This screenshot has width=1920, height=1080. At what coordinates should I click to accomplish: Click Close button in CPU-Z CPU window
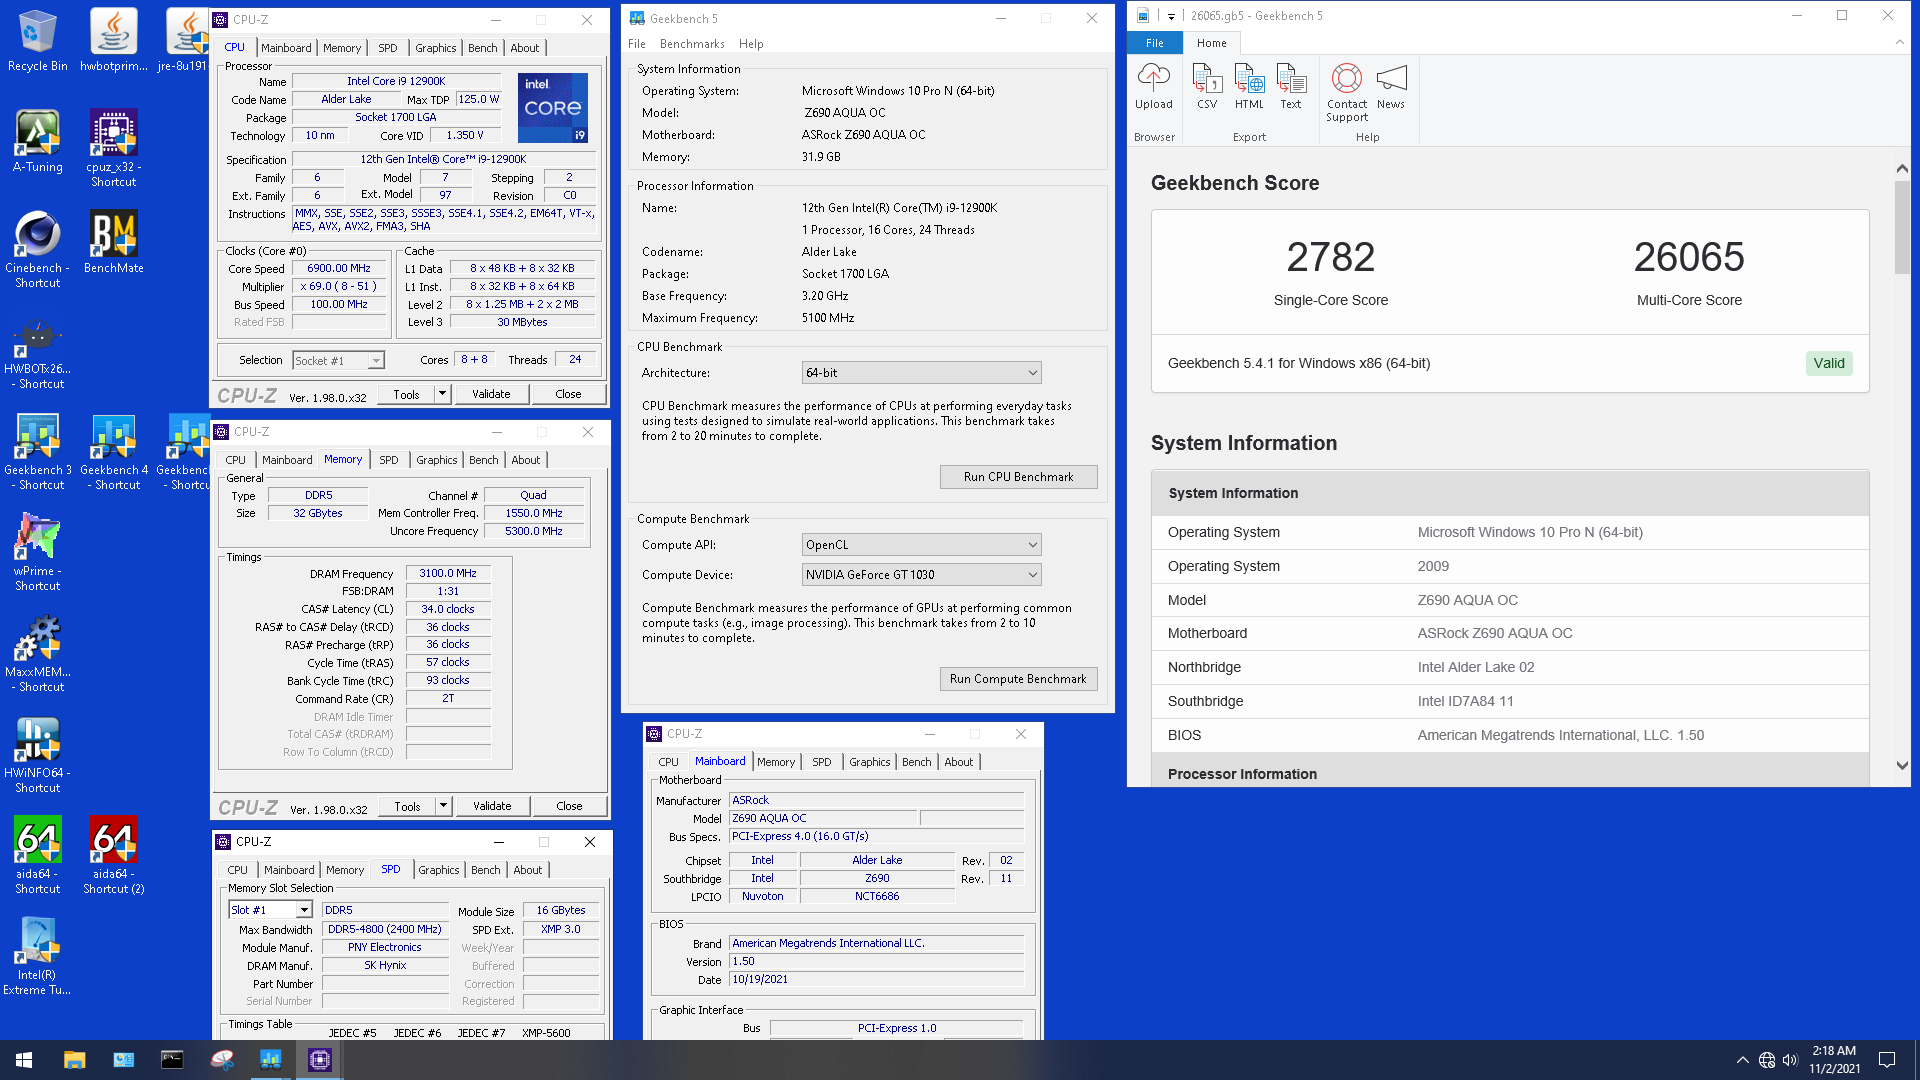pyautogui.click(x=568, y=394)
